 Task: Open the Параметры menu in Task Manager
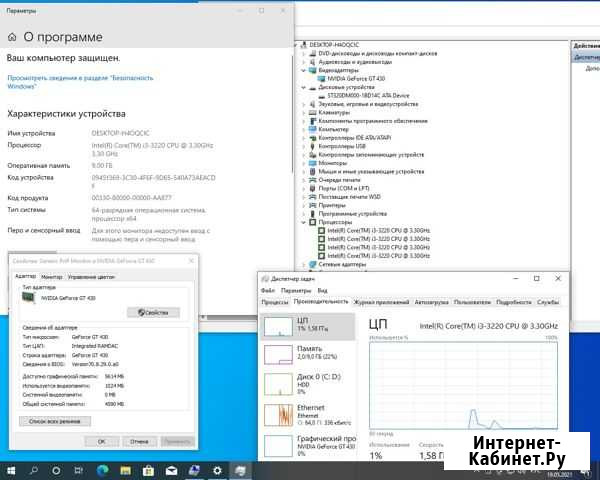point(296,291)
